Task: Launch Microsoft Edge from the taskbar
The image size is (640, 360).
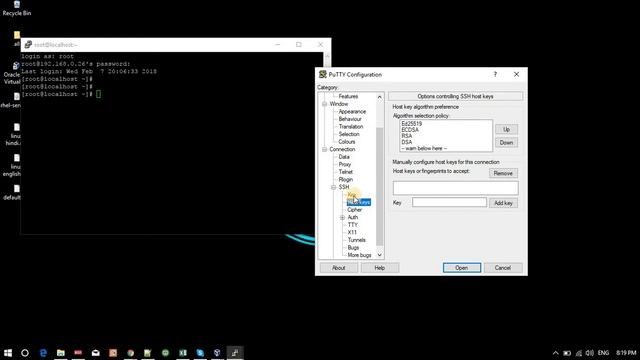Action: tap(43, 353)
